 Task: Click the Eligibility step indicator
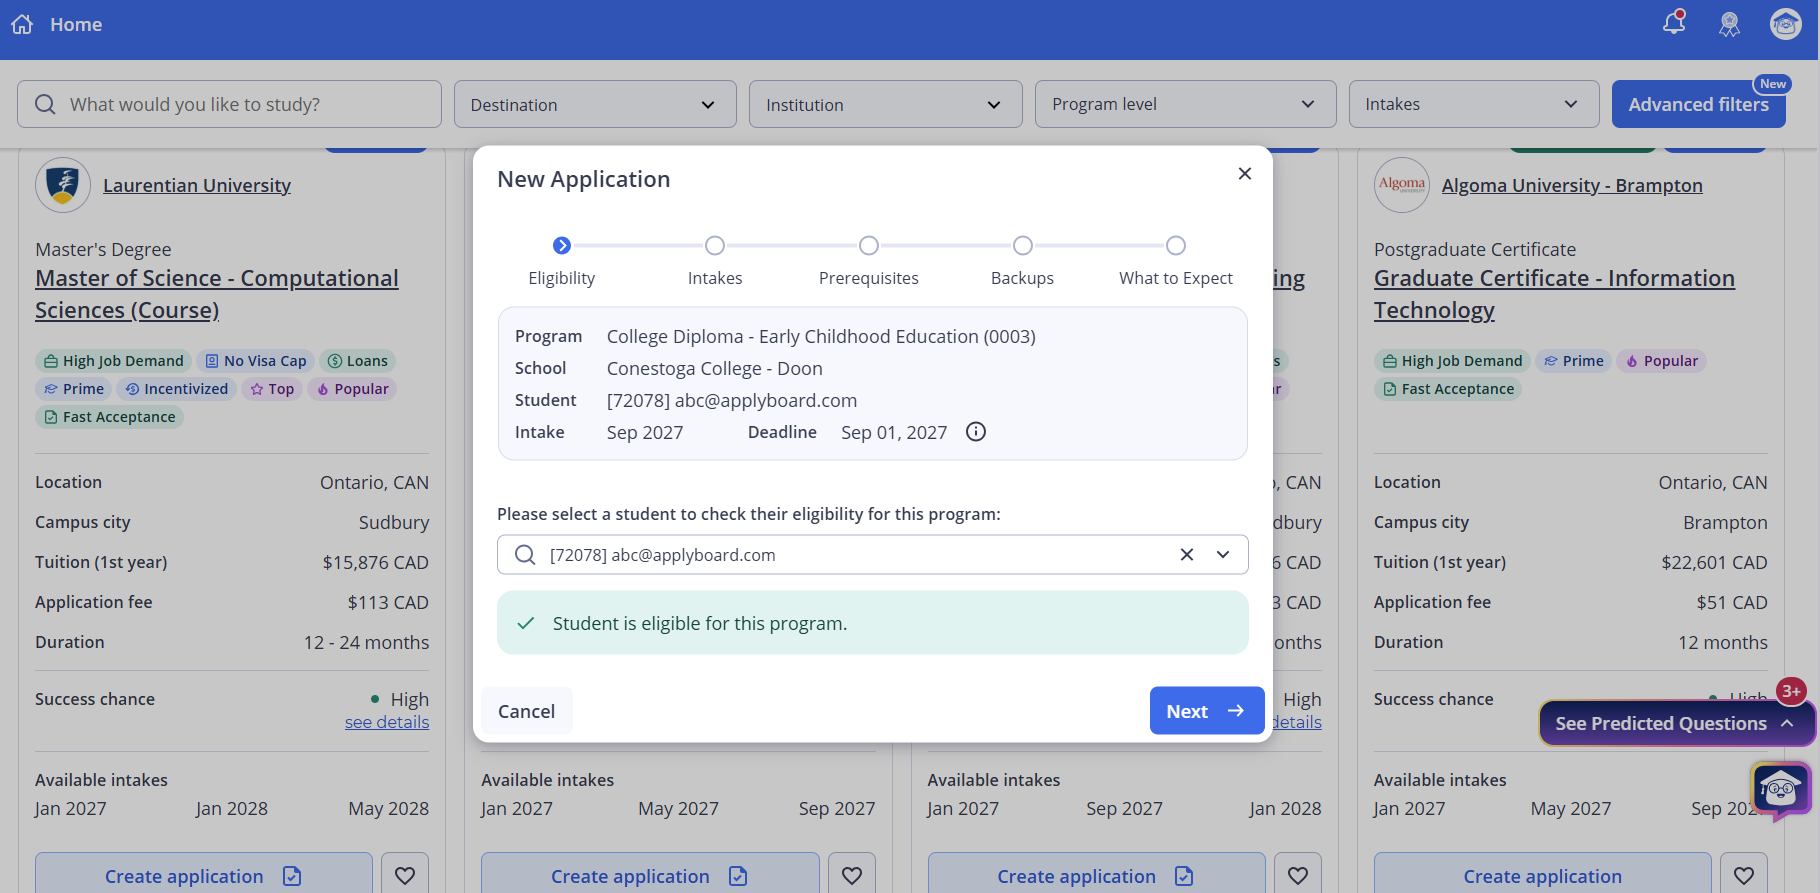(562, 246)
